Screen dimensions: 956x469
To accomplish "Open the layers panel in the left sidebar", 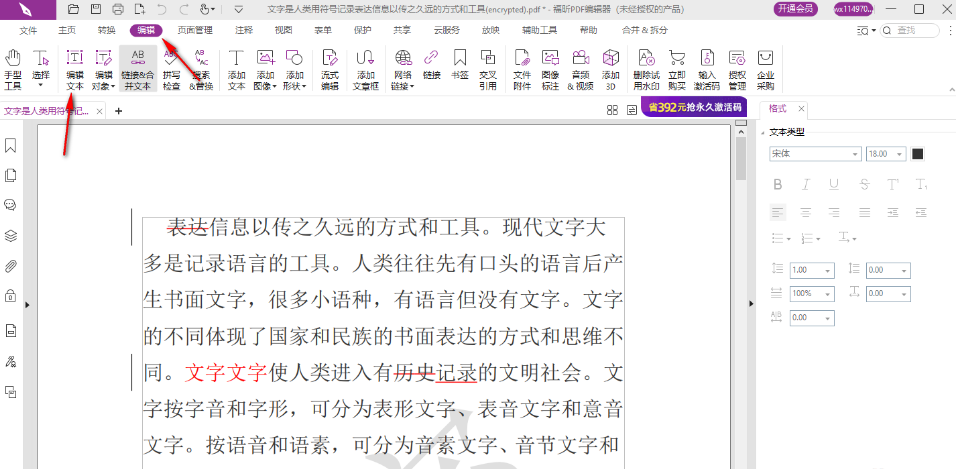I will pyautogui.click(x=10, y=236).
